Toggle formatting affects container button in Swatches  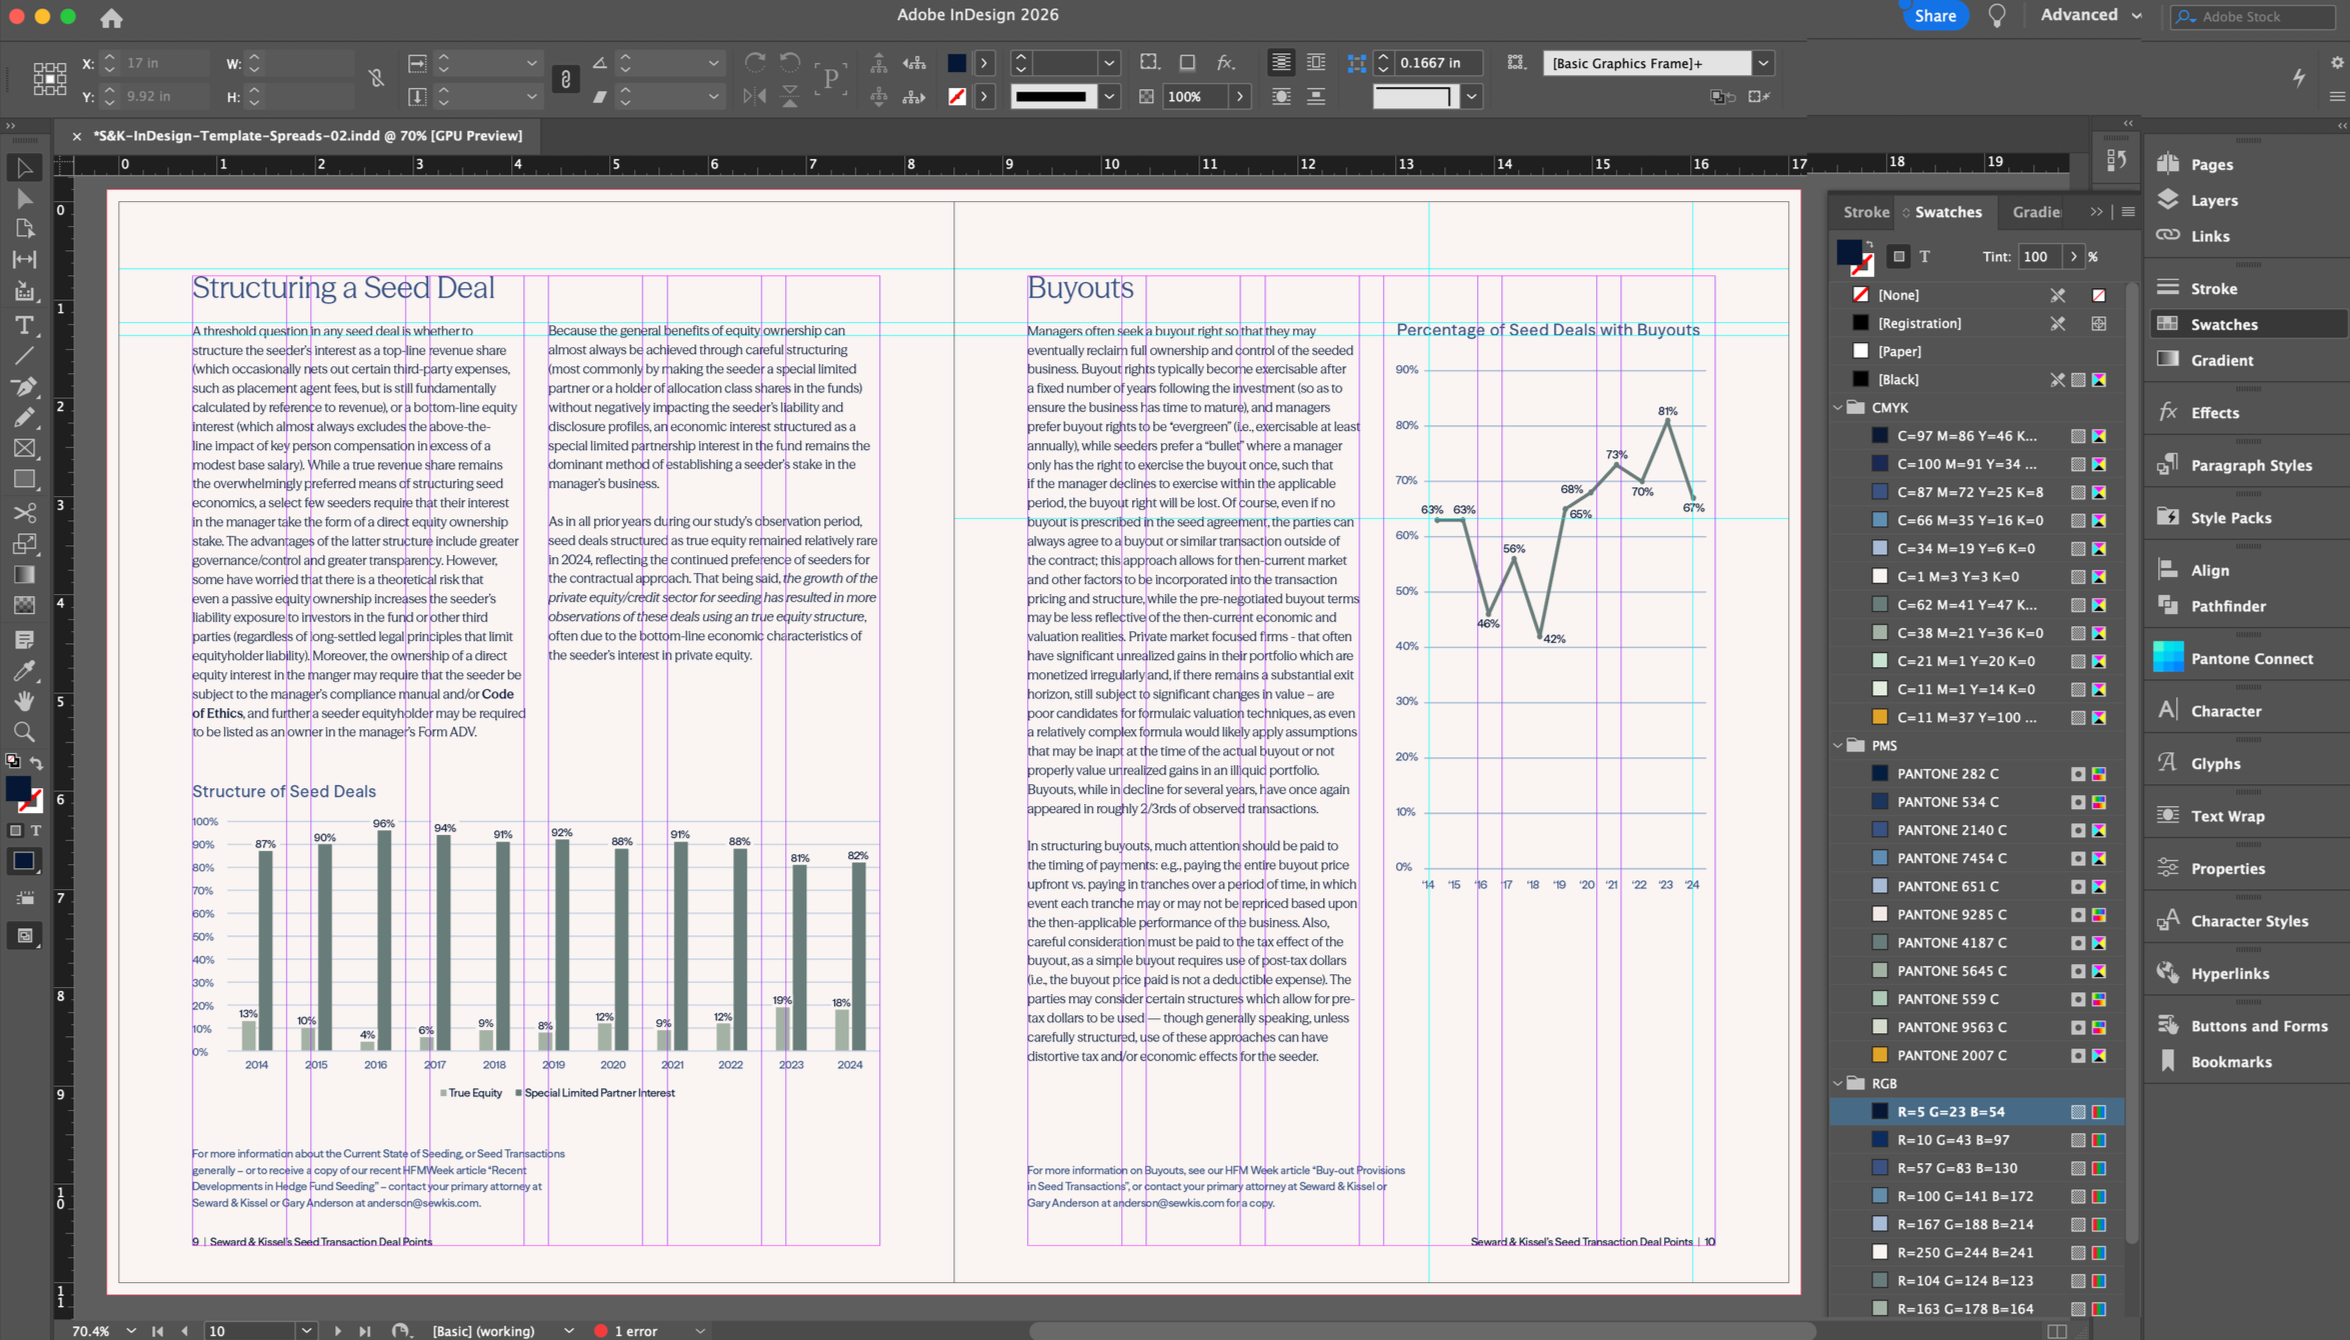pos(1898,257)
